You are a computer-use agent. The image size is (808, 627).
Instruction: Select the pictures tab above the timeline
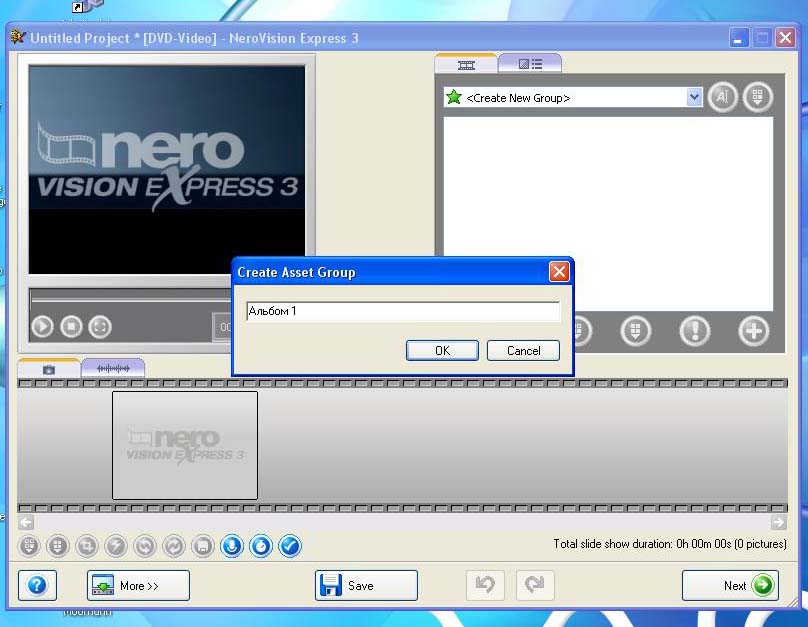(49, 369)
